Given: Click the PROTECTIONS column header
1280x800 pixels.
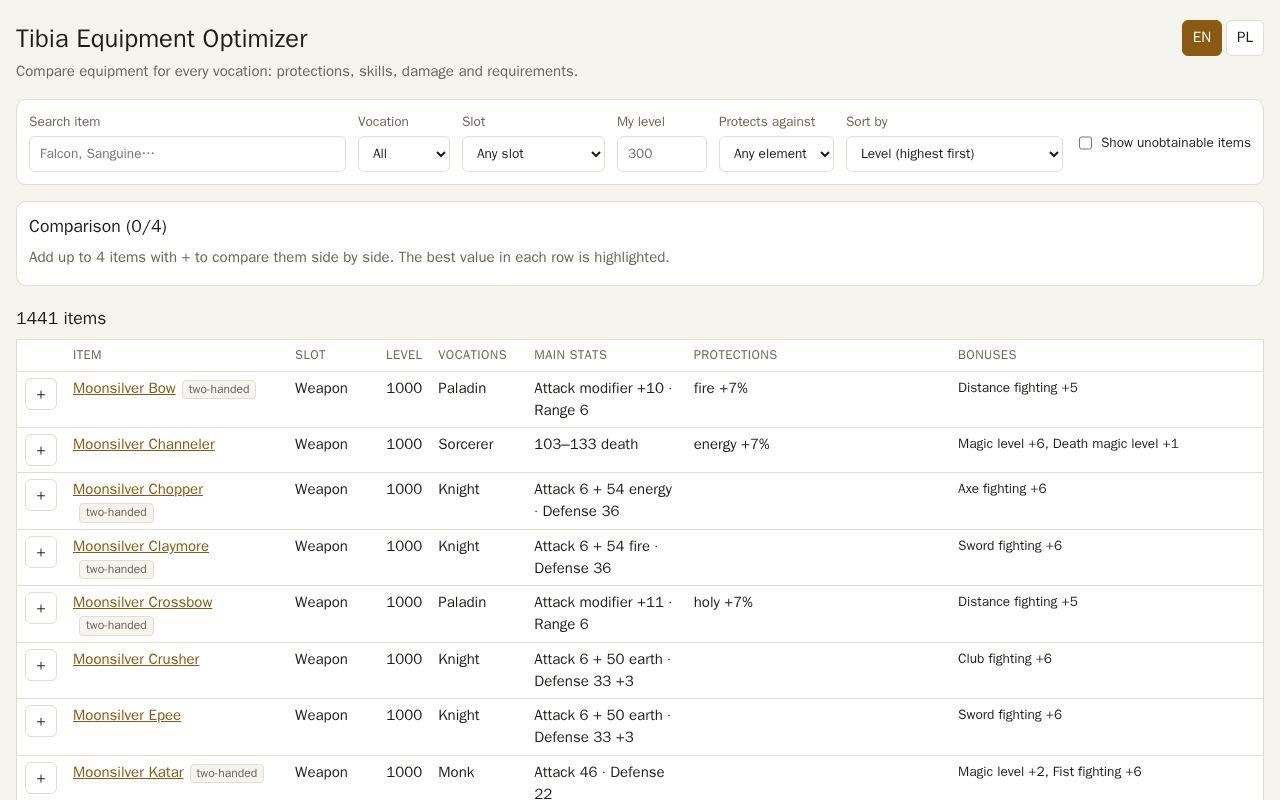Looking at the screenshot, I should tap(735, 355).
